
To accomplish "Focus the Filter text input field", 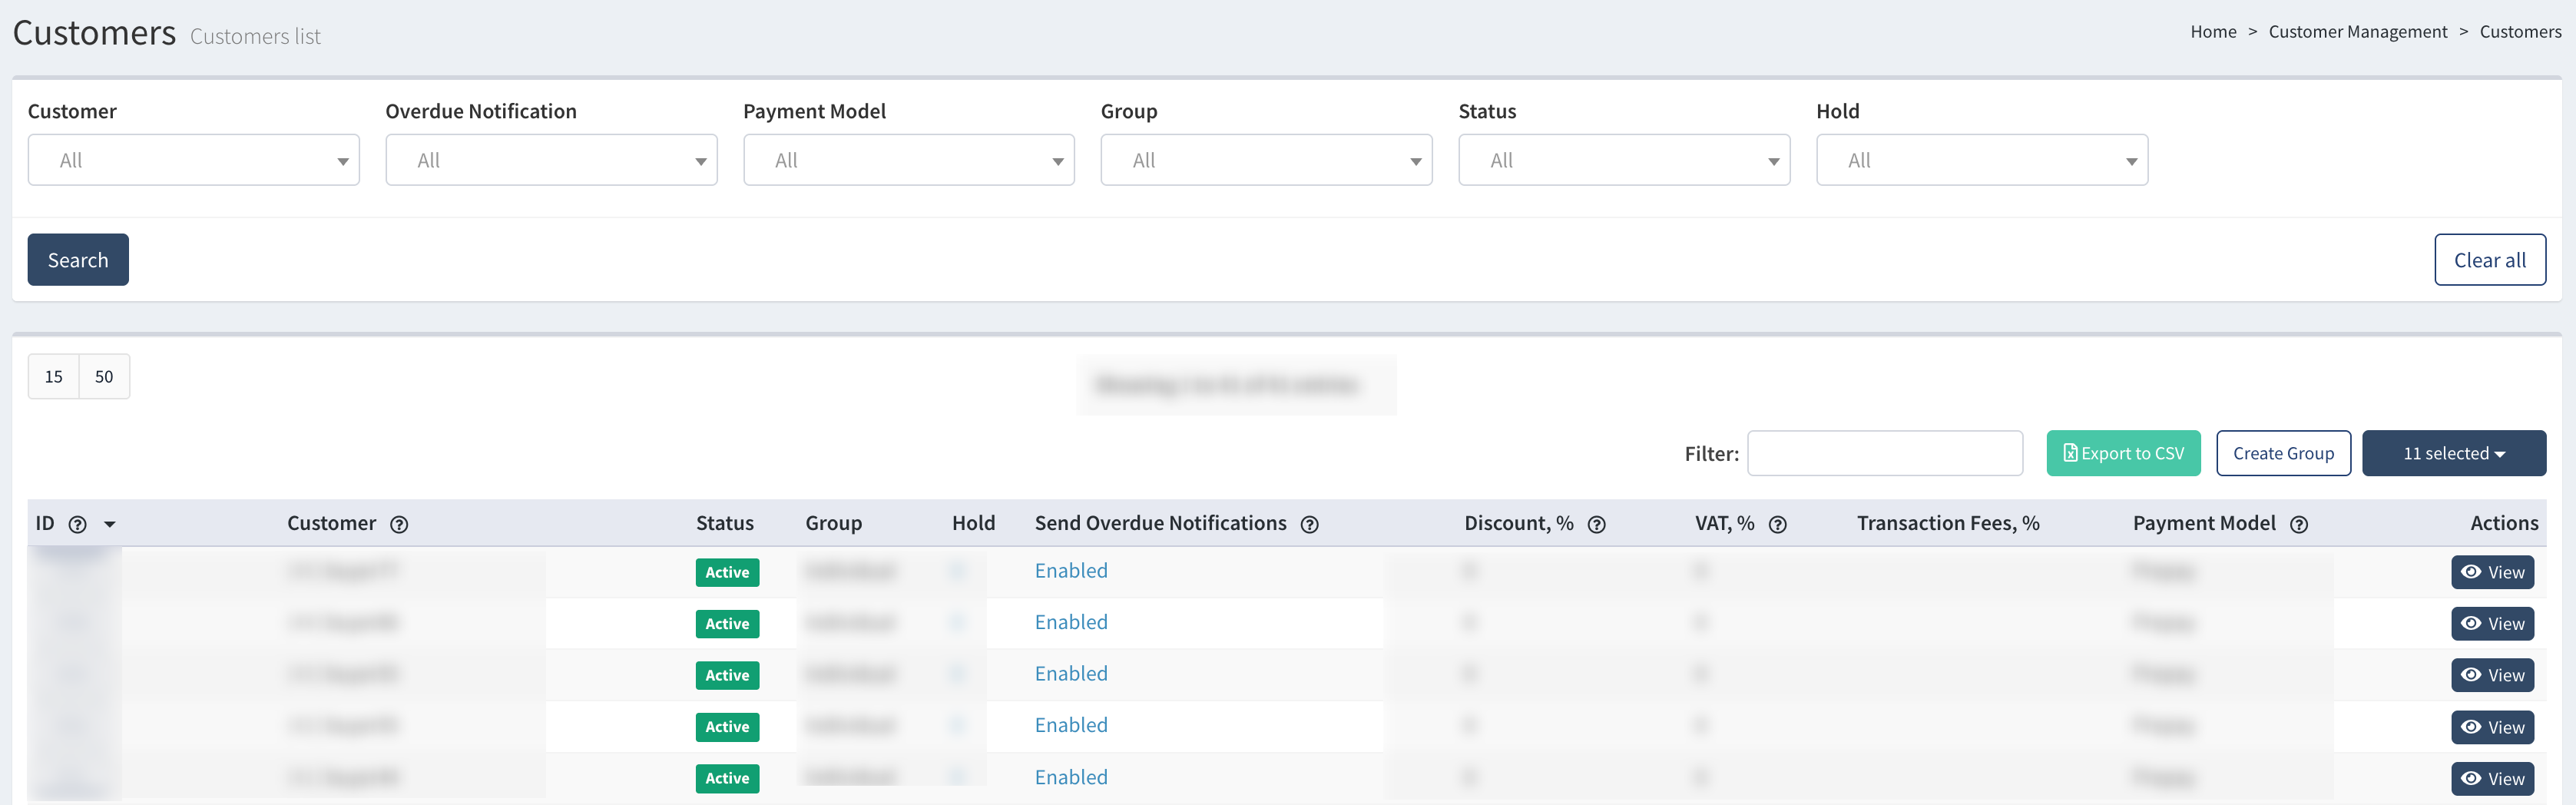I will tap(1884, 453).
